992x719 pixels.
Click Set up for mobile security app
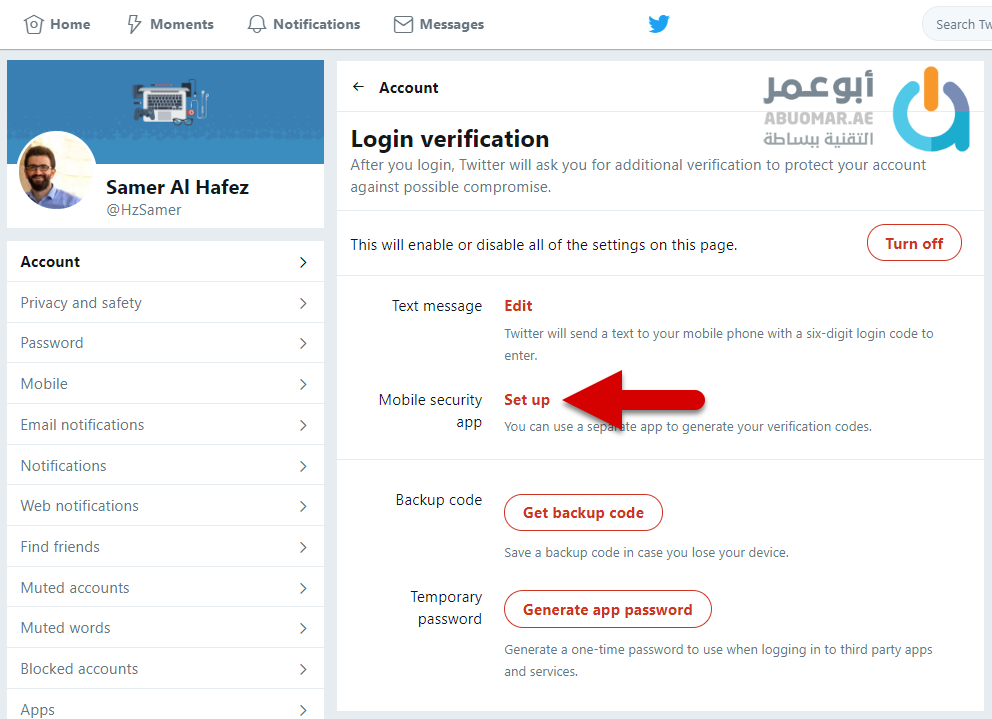pyautogui.click(x=527, y=400)
